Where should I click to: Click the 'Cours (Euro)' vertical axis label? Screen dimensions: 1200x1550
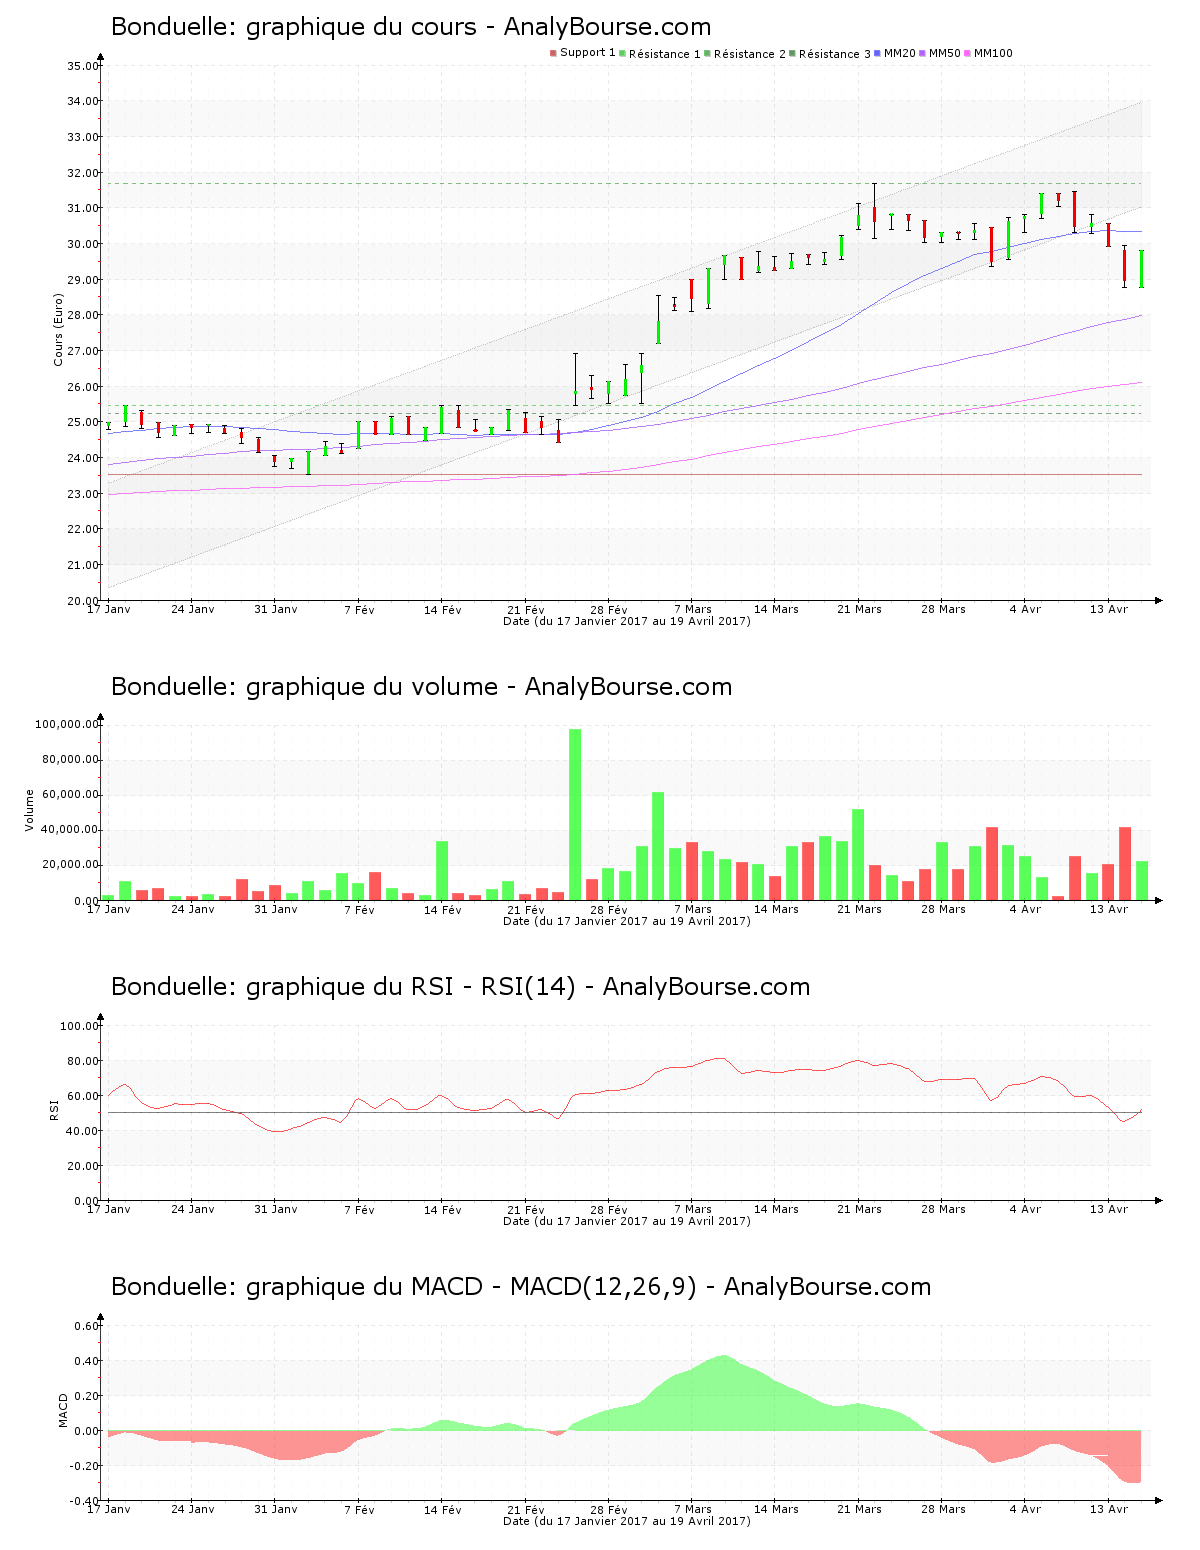pyautogui.click(x=58, y=329)
